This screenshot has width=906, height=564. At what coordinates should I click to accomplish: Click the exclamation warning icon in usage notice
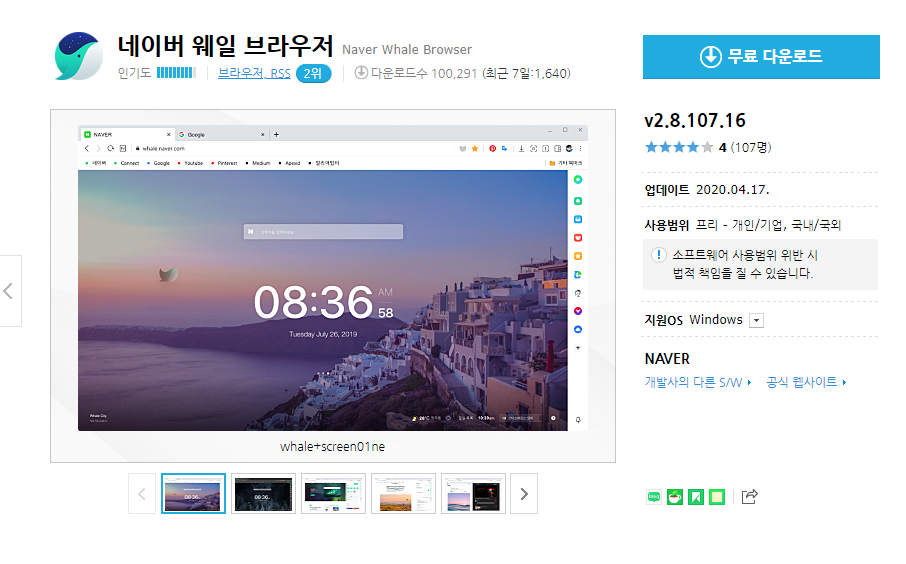(658, 255)
